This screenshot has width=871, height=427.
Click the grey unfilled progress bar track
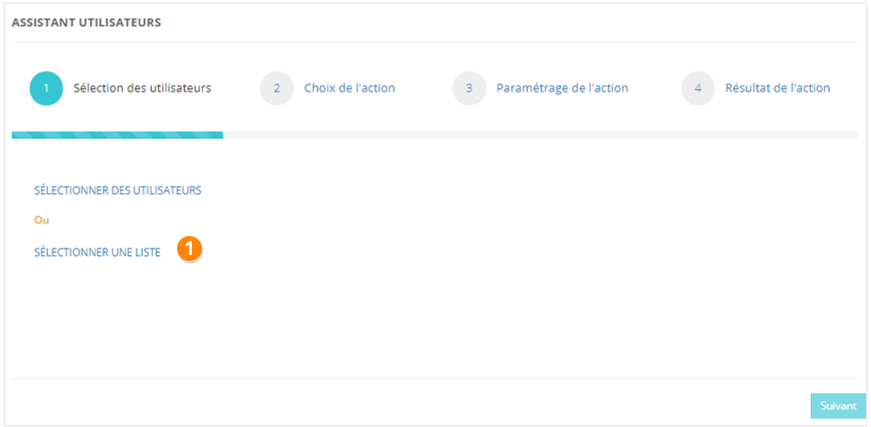(540, 134)
